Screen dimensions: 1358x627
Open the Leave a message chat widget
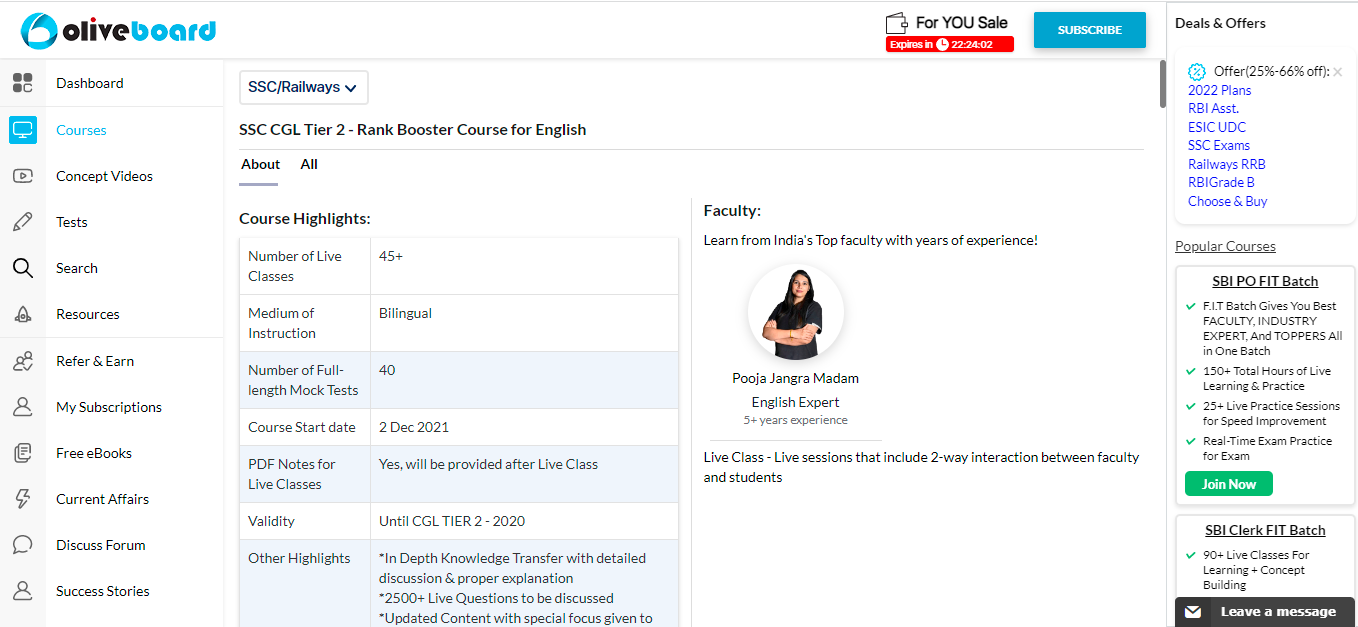coord(1265,612)
